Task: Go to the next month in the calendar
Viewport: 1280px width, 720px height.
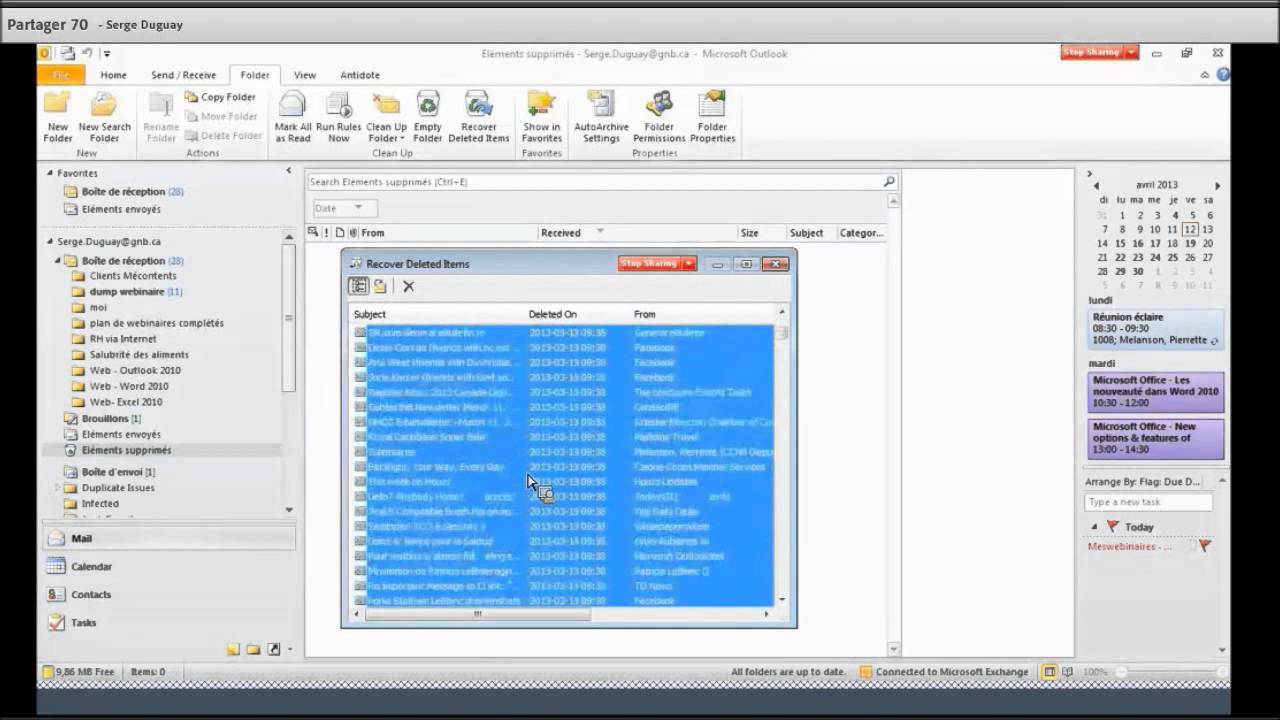Action: point(1217,185)
